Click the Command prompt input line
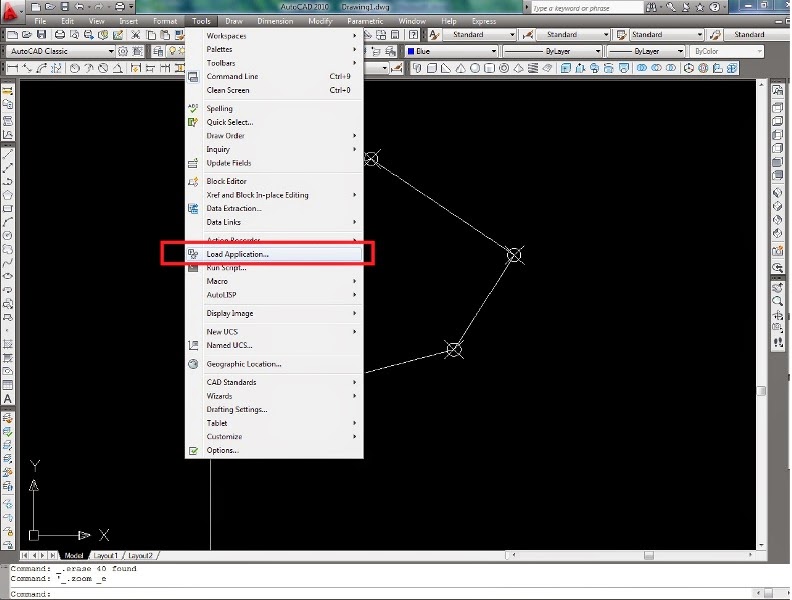Image resolution: width=792 pixels, height=600 pixels. [383, 594]
